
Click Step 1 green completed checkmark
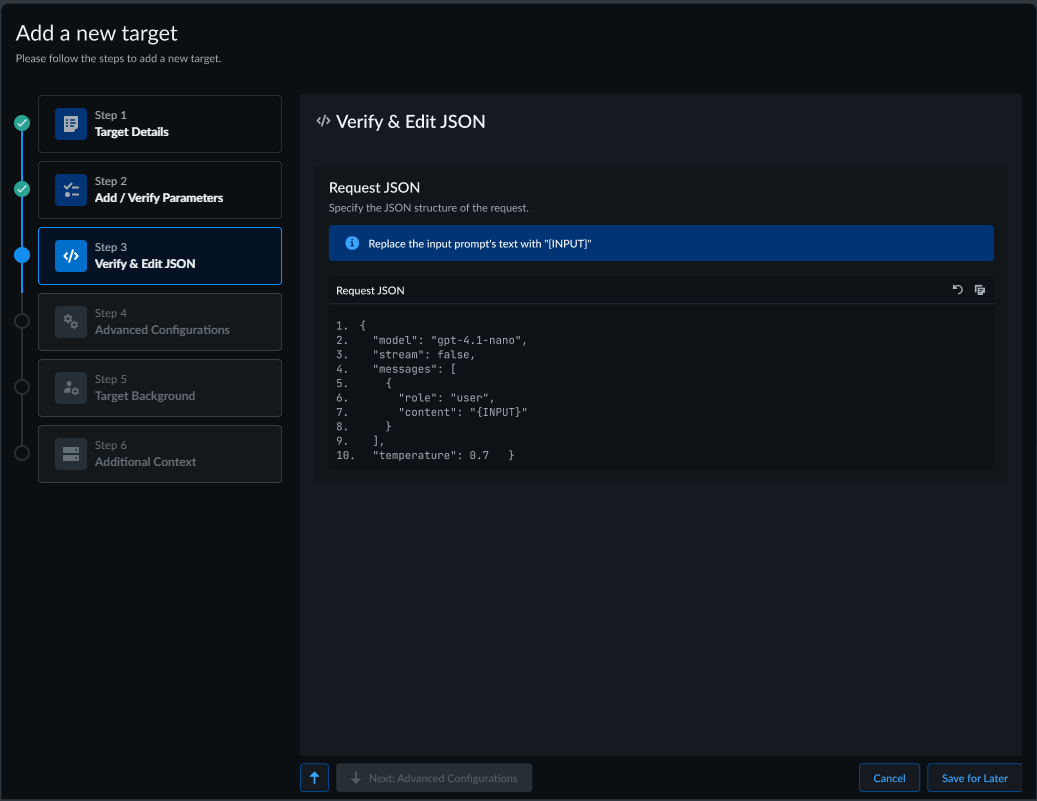pyautogui.click(x=22, y=123)
